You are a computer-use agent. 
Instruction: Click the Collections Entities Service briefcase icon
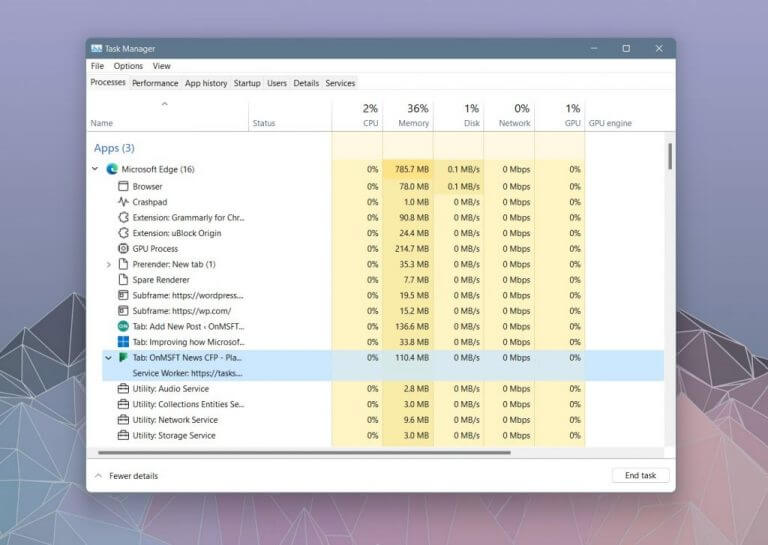pos(123,404)
